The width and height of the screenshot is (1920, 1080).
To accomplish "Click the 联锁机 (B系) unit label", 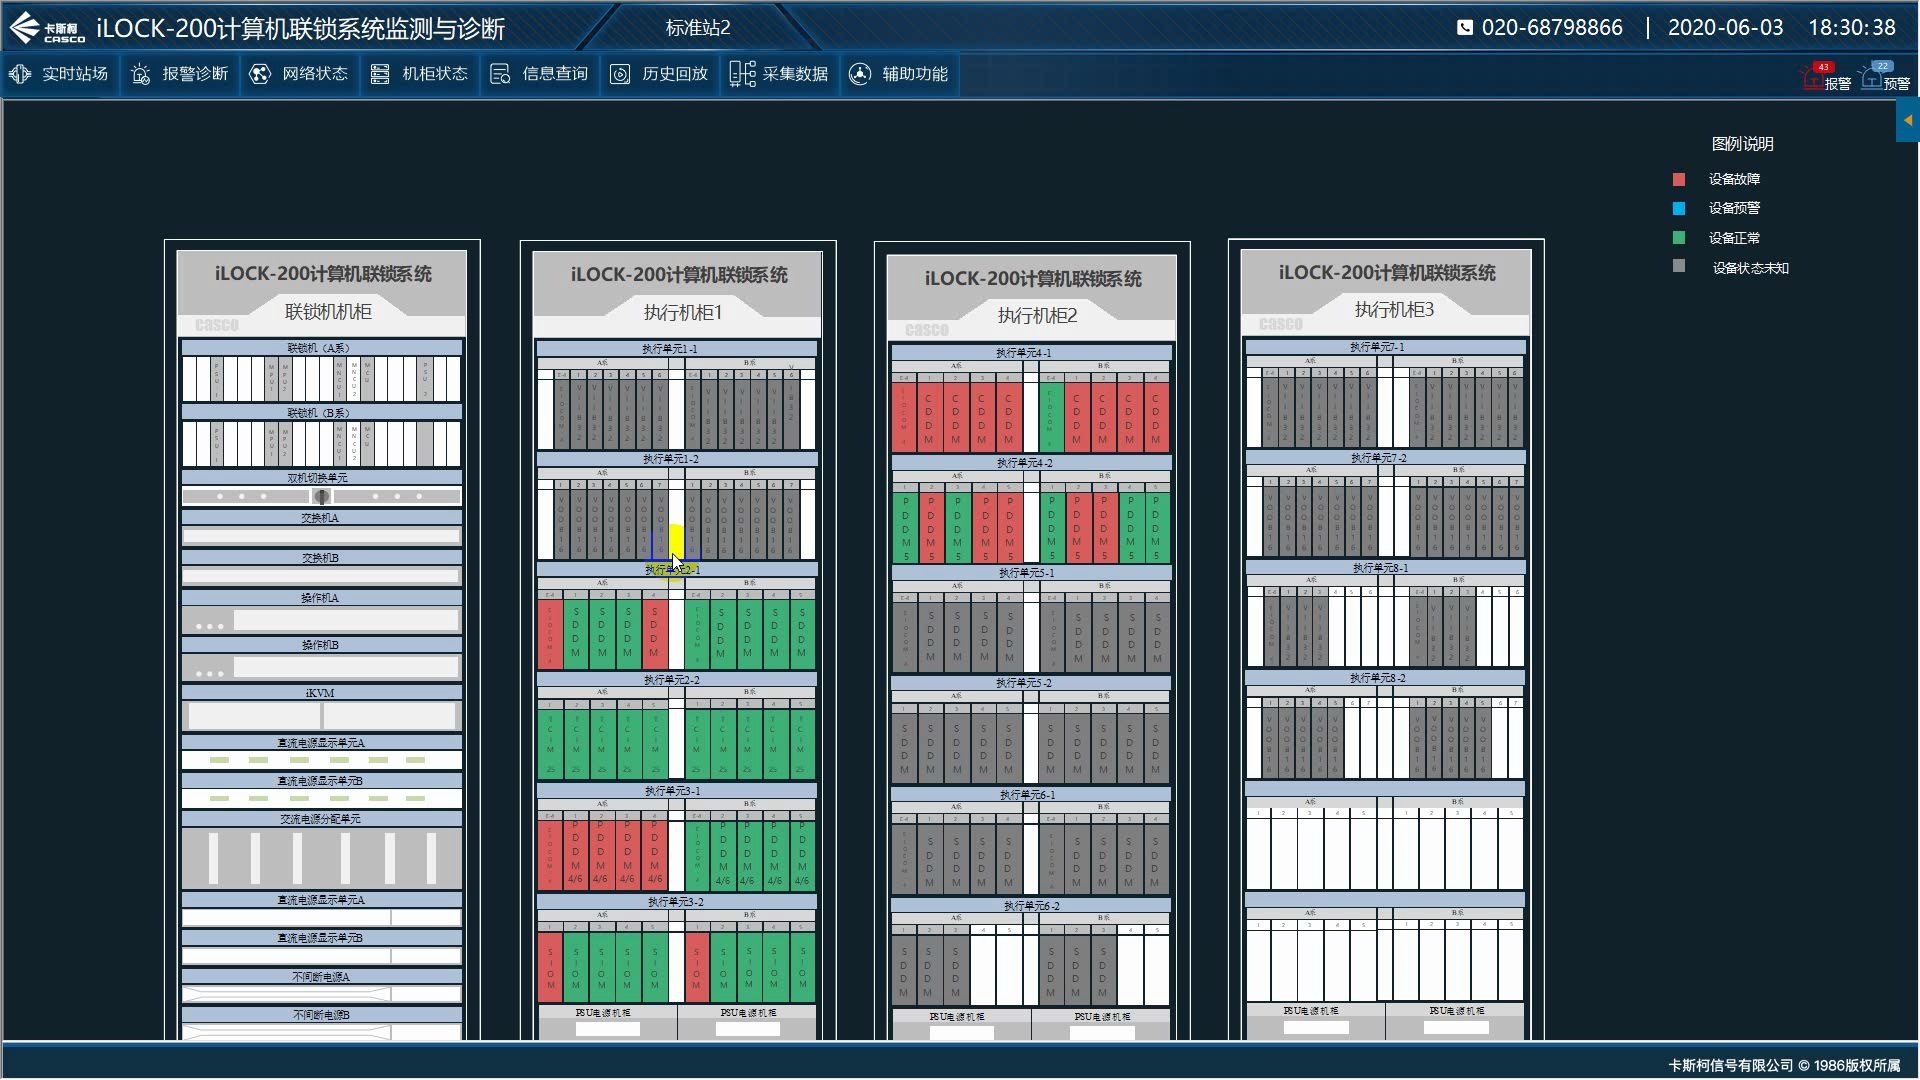I will [x=320, y=413].
